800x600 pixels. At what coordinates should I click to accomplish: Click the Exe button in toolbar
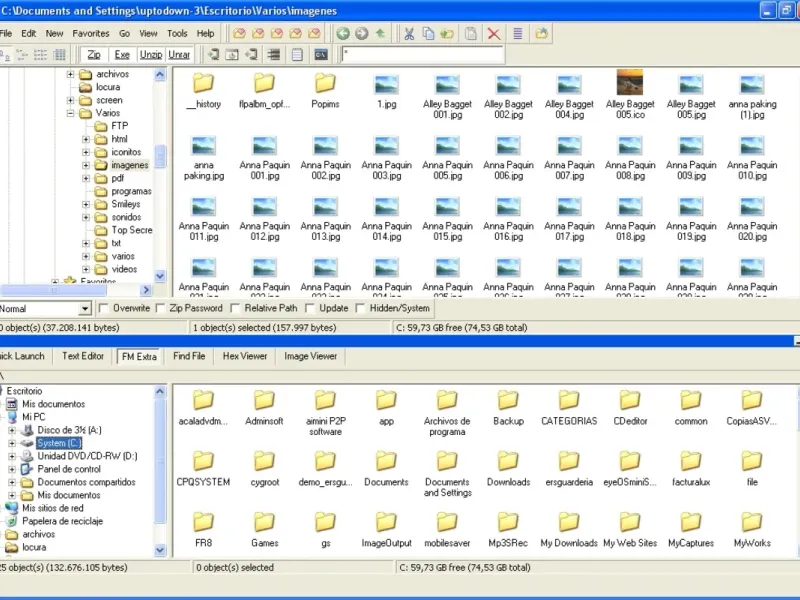coord(122,54)
